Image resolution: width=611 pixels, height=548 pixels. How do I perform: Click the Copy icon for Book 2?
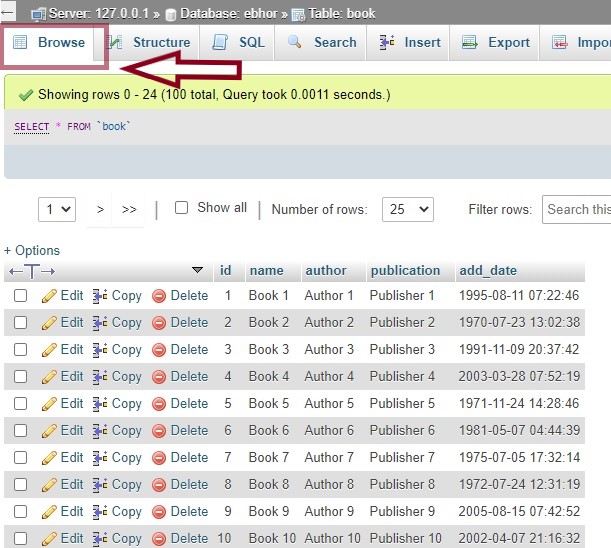coord(100,323)
